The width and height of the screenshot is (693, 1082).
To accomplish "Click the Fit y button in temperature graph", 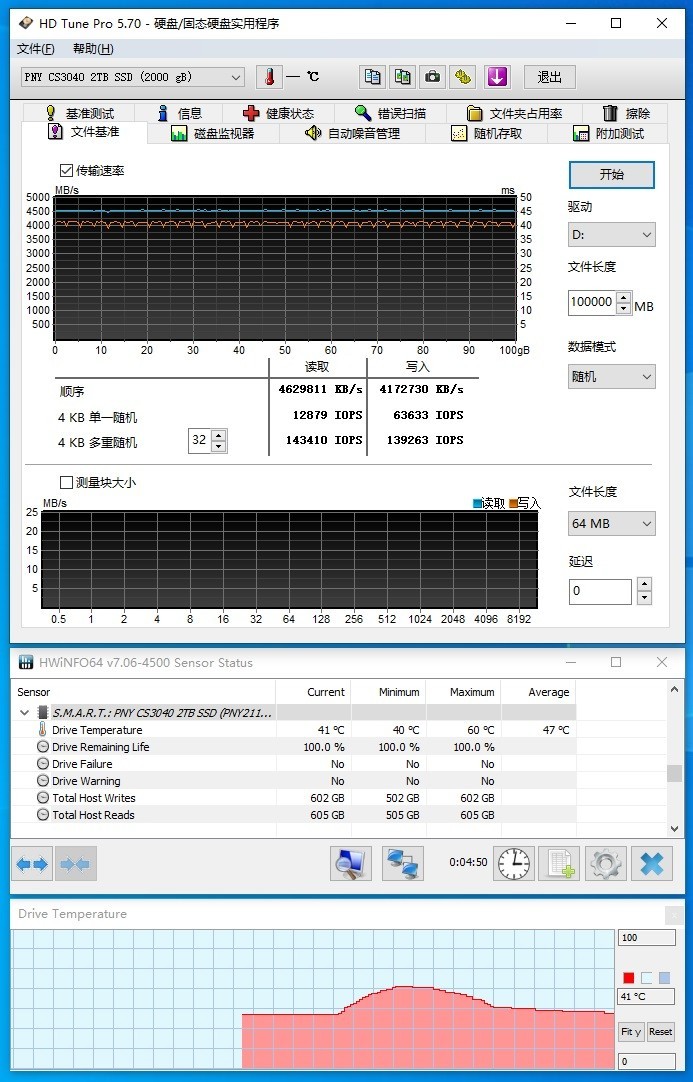I will [631, 1032].
